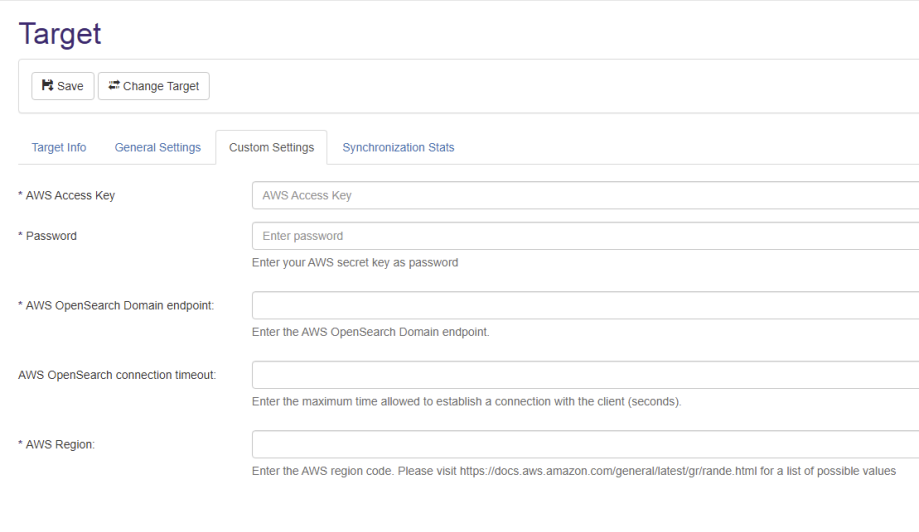
Task: Click the OpenSearch connection timeout input box
Action: pos(586,374)
